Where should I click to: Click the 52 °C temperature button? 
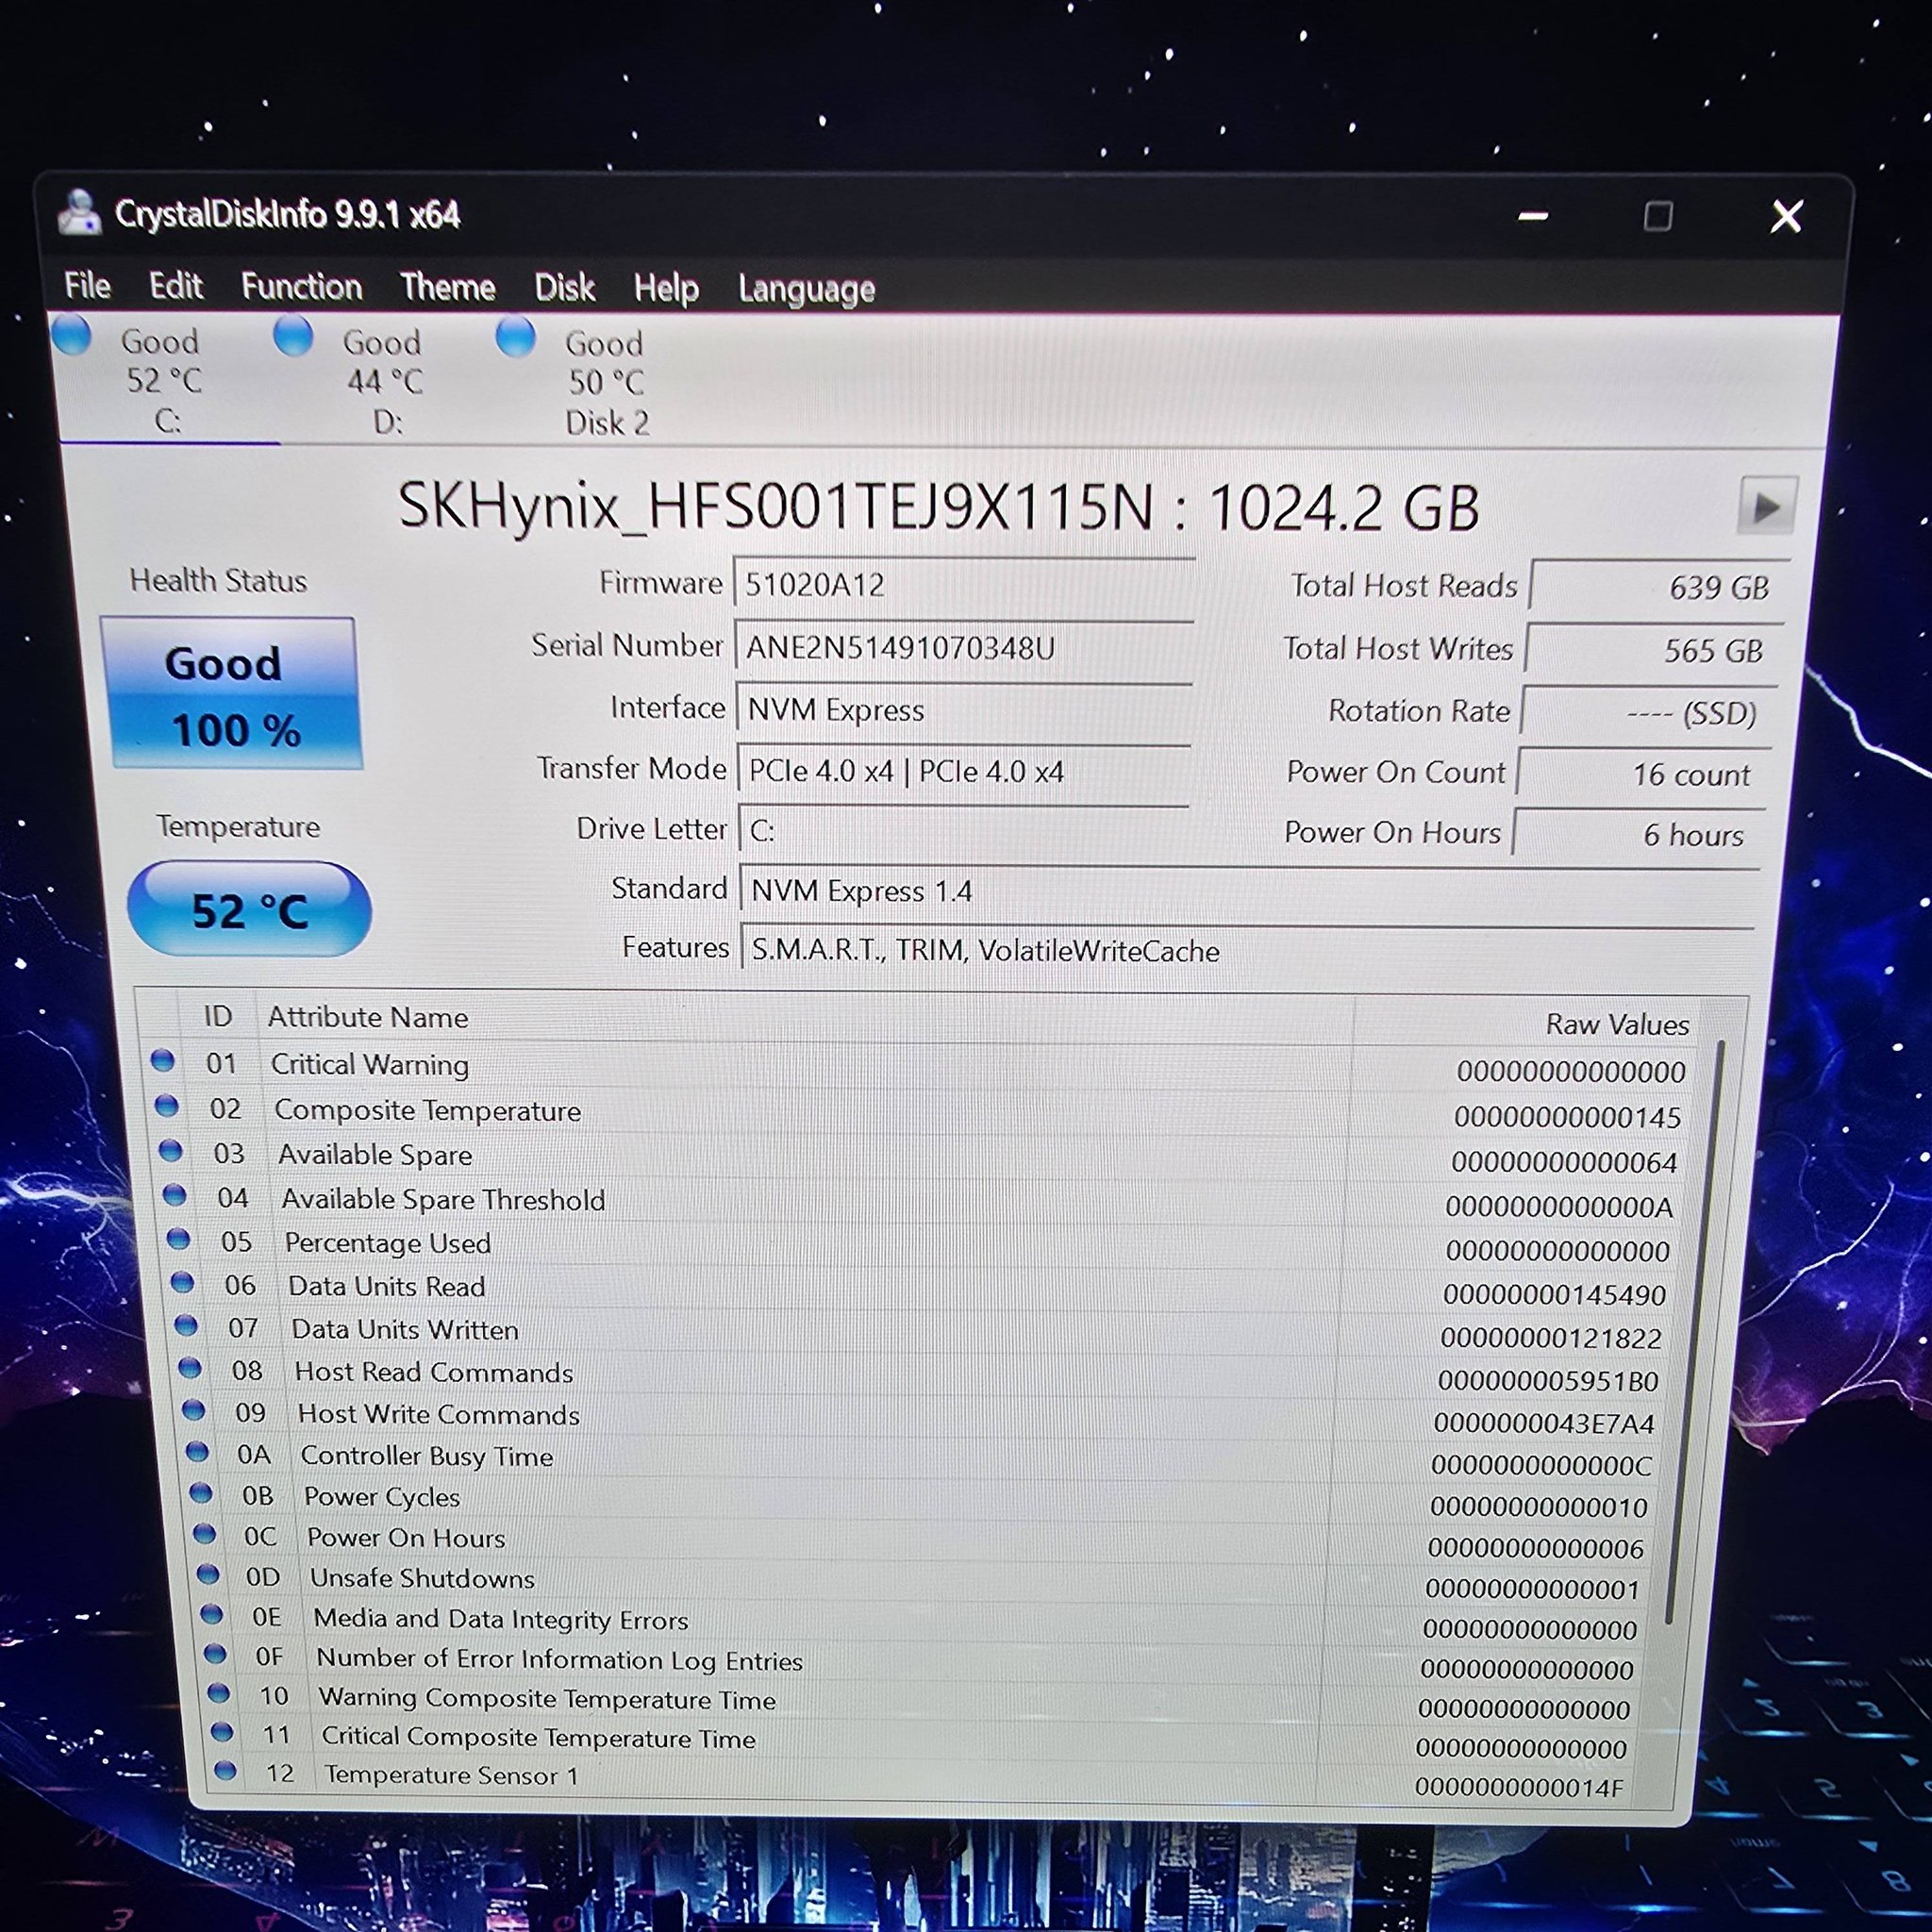(x=249, y=910)
